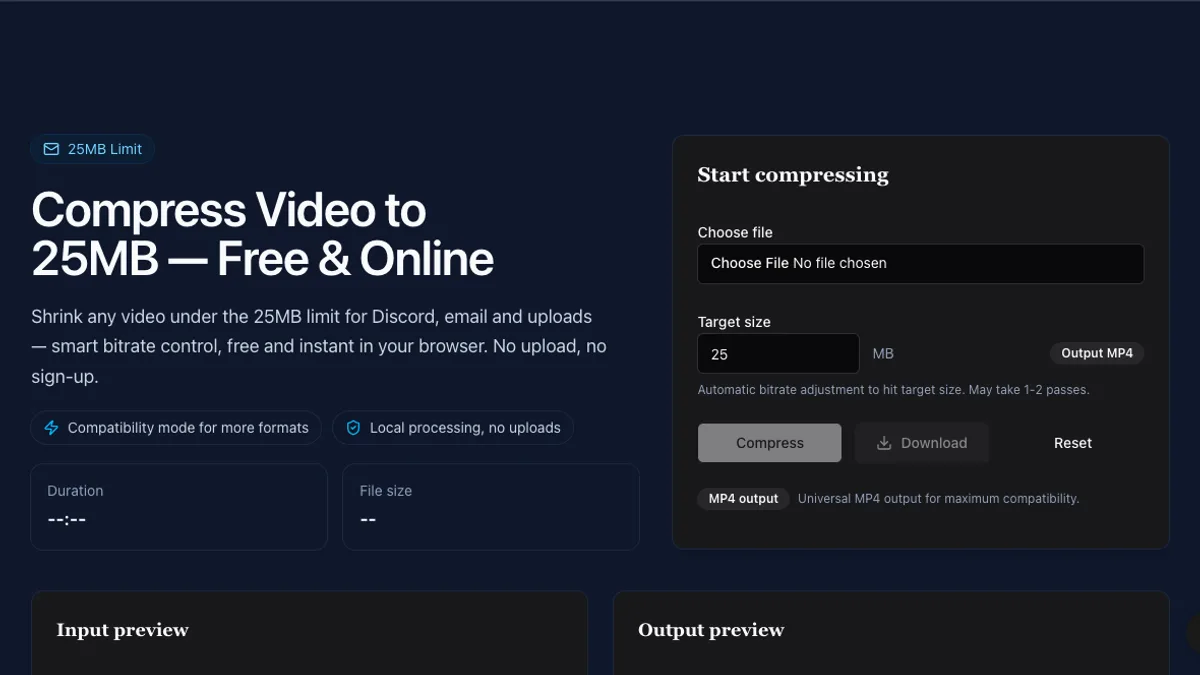Click the Compatibility mode for more formats label
Image resolution: width=1200 pixels, height=675 pixels.
188,428
